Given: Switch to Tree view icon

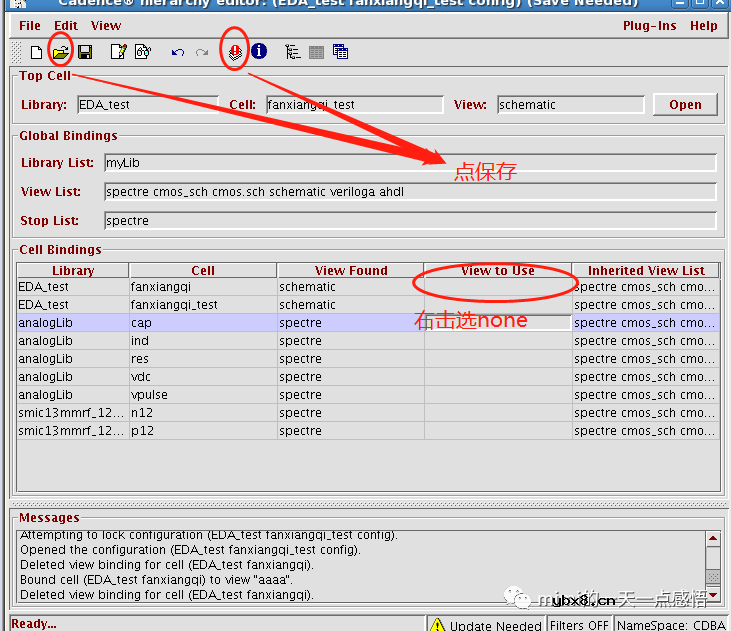Looking at the screenshot, I should click(x=292, y=52).
